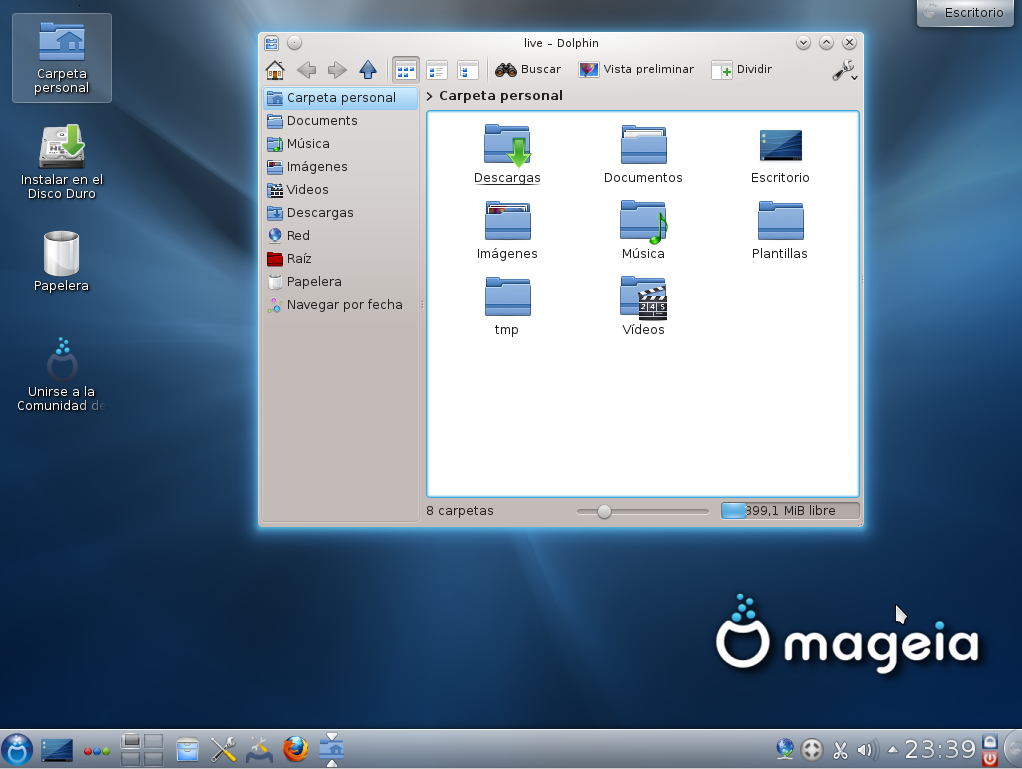Switch to columns view mode
The height and width of the screenshot is (769, 1022).
tap(468, 70)
